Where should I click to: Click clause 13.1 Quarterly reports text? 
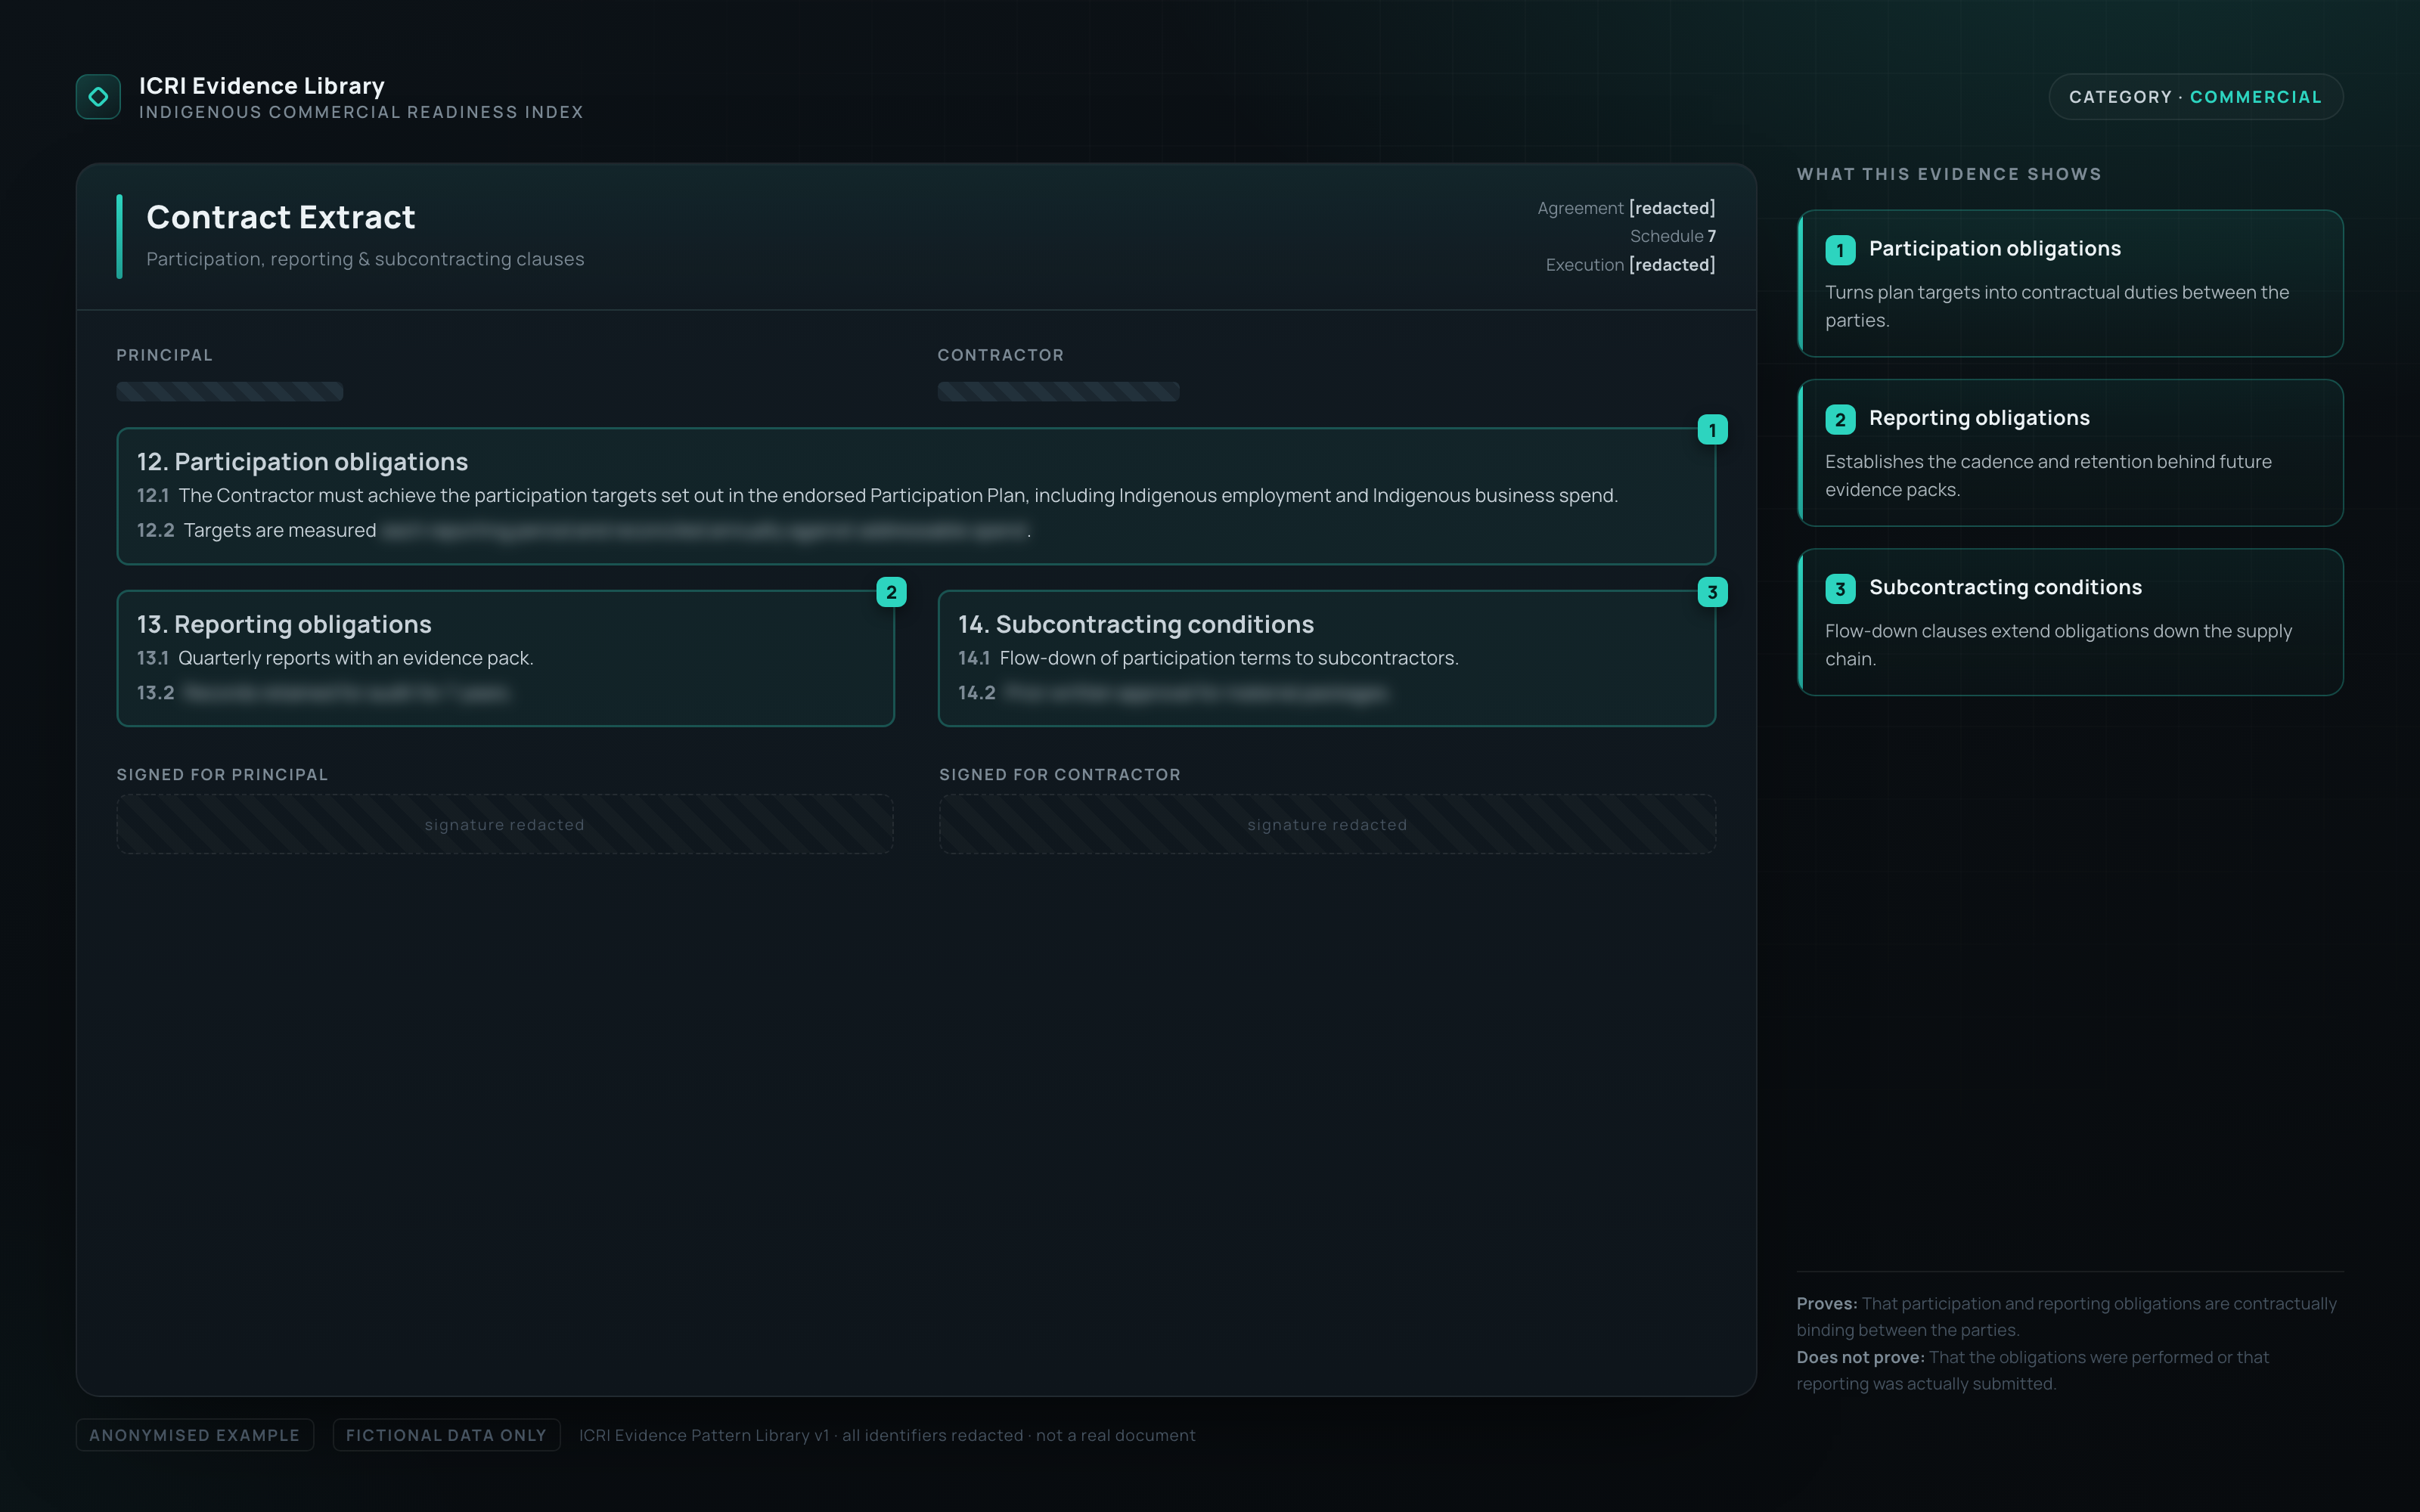coord(335,658)
